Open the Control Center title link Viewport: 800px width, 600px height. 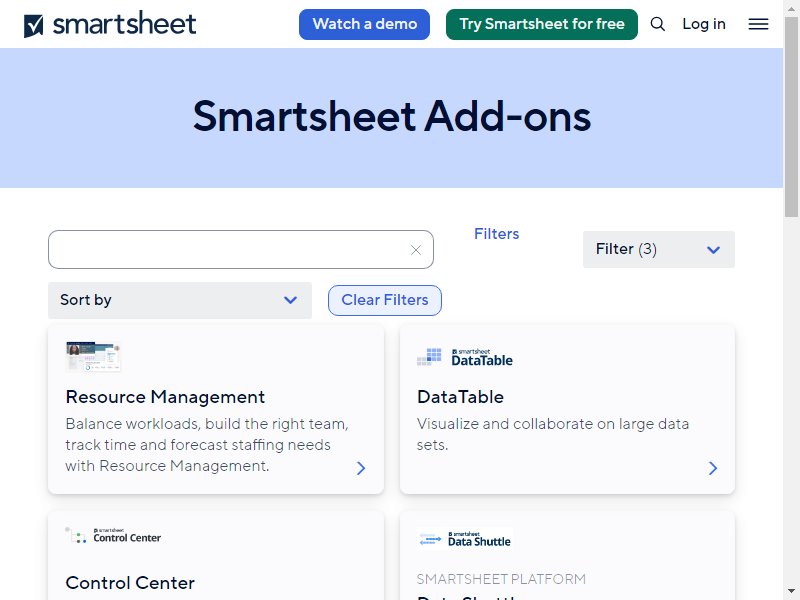pos(130,583)
